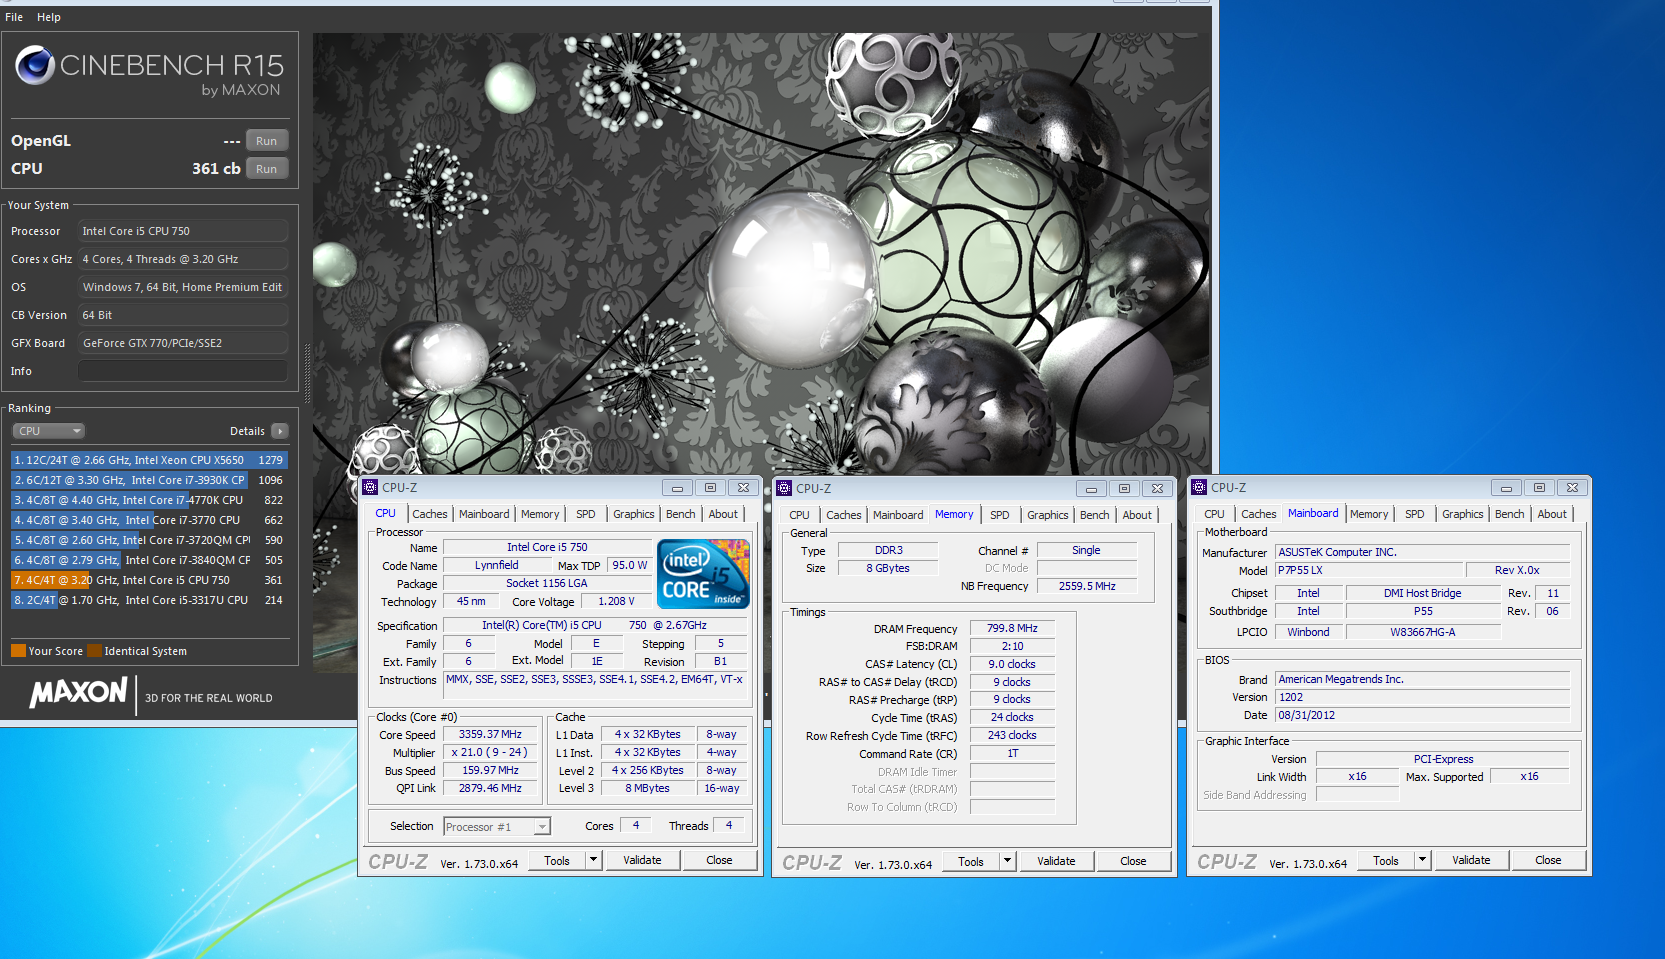Screen dimensions: 1665x959
Task: Click the GFX Board field GeForce GTX 770
Action: pyautogui.click(x=183, y=343)
